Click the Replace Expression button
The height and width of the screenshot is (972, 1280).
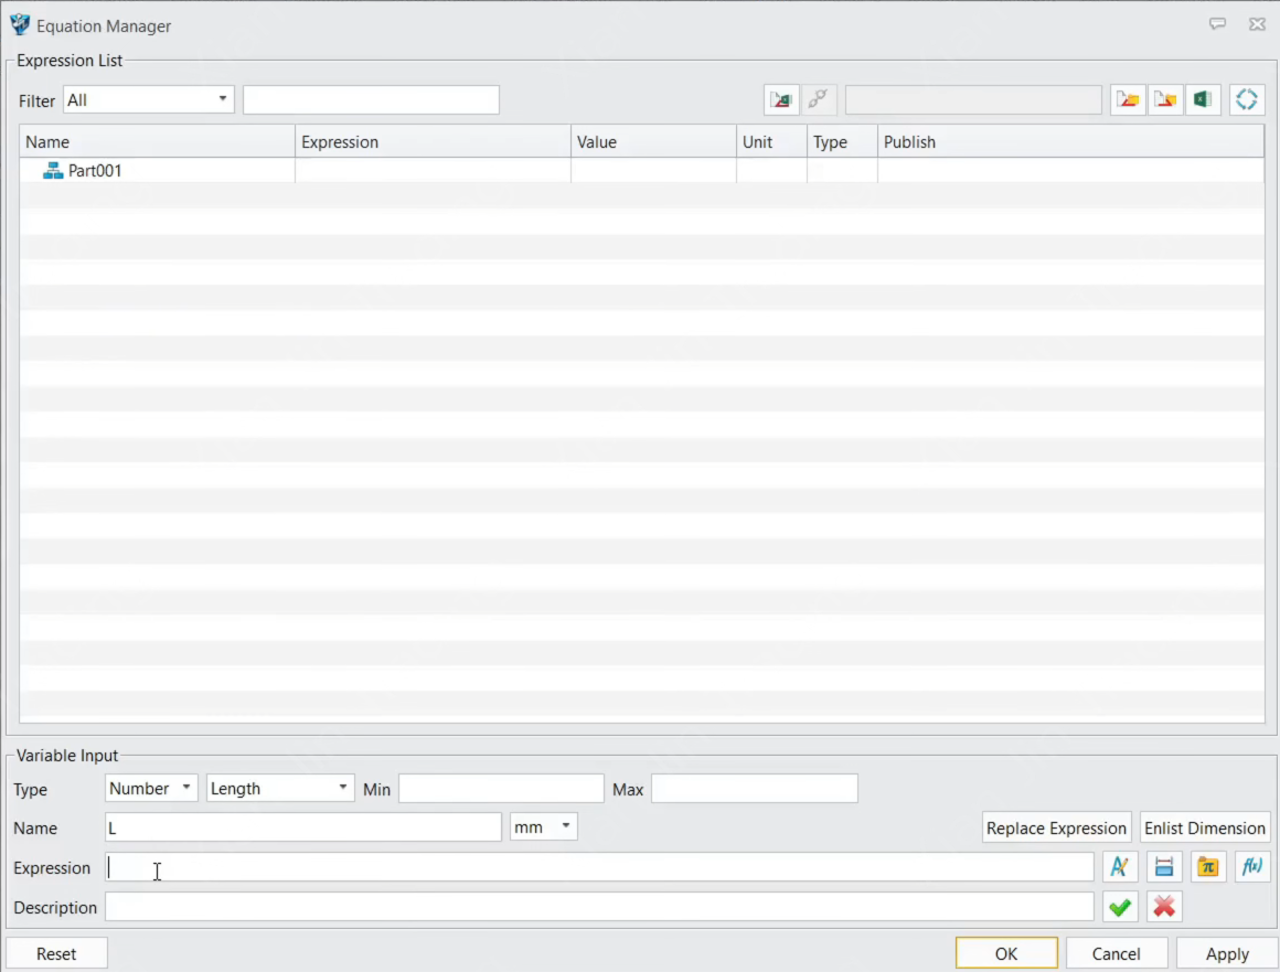coord(1056,828)
